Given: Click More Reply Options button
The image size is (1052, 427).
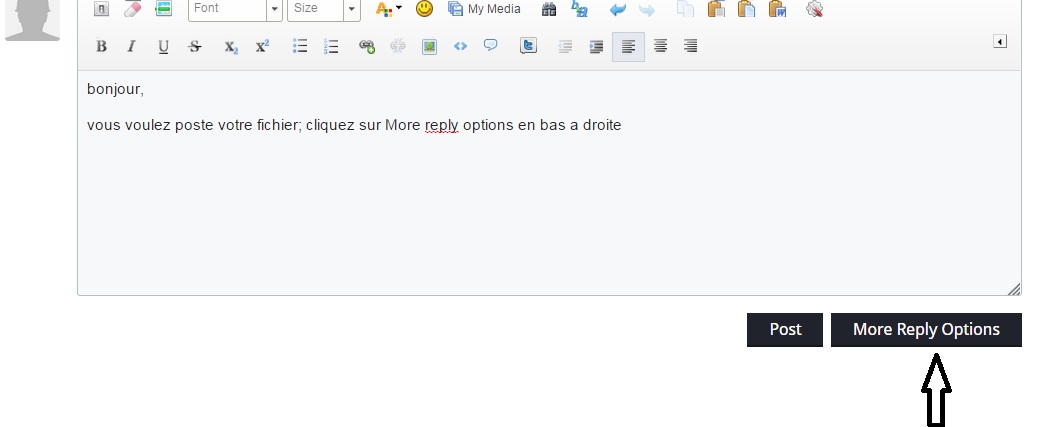Looking at the screenshot, I should pos(926,330).
